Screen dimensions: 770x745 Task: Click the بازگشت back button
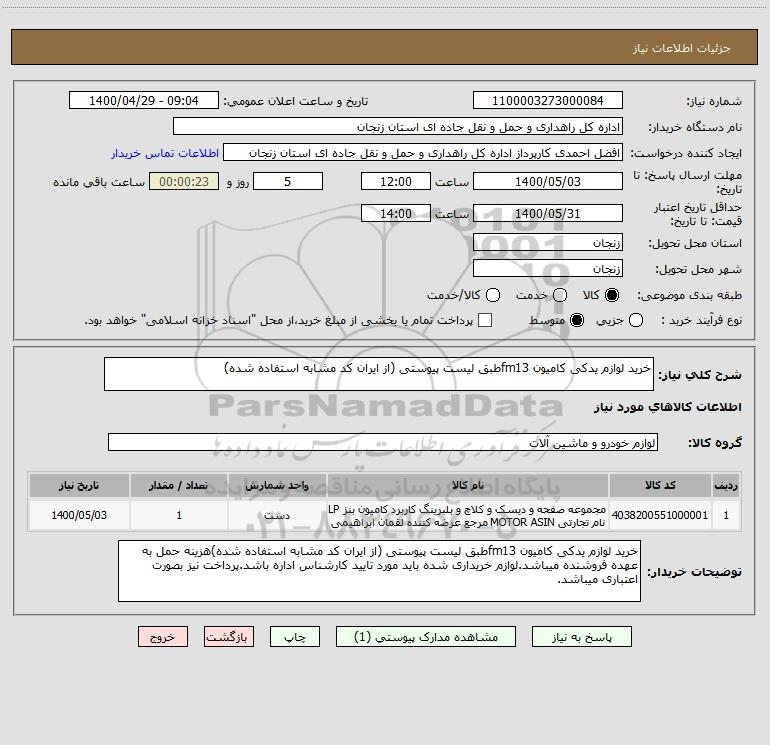coord(229,637)
